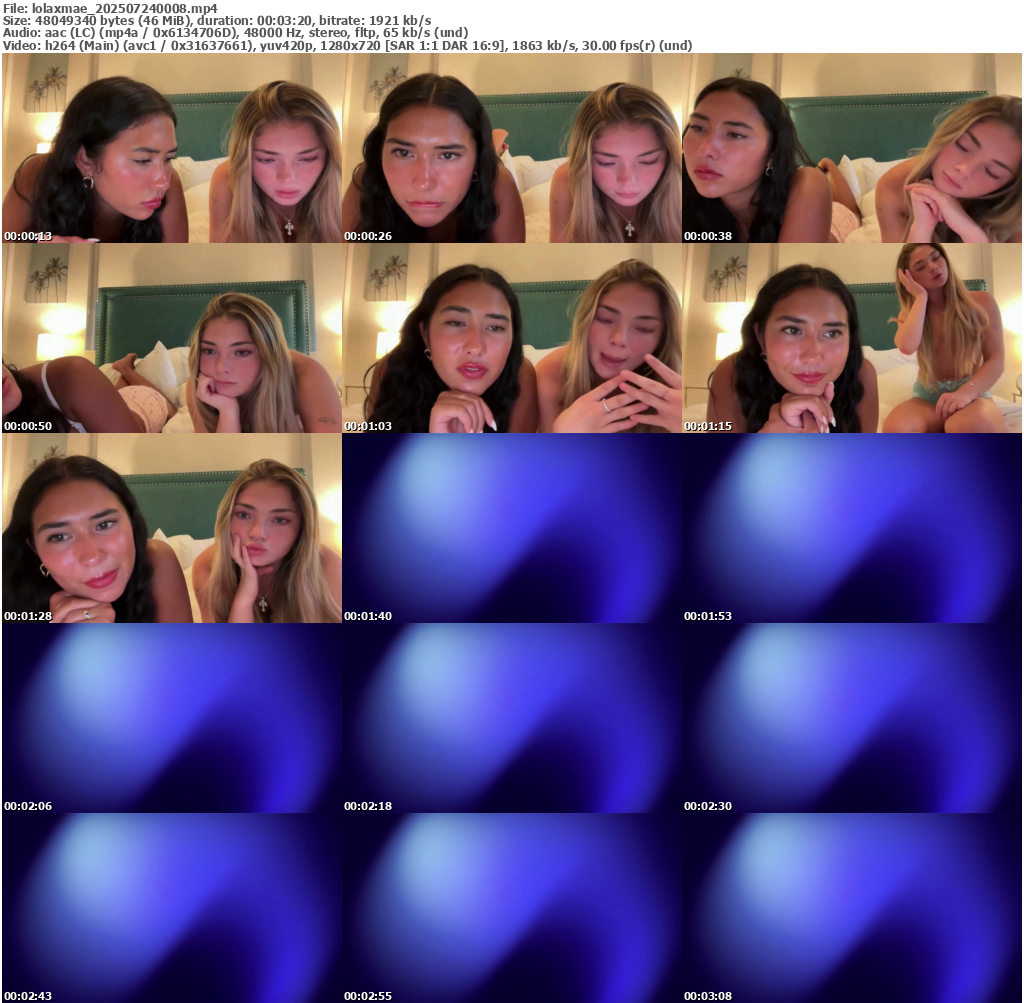Click the 00:01:03 timestamp label
The image size is (1024, 1003).
368,426
